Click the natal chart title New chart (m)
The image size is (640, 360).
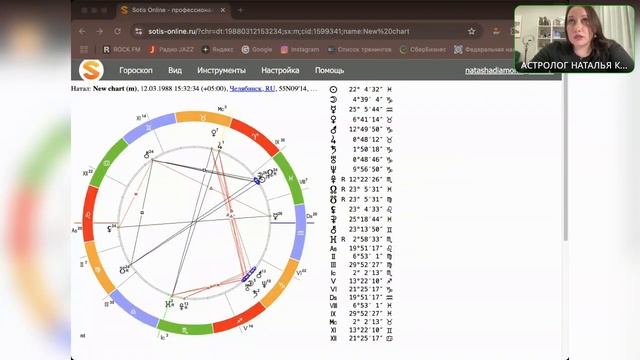pos(115,89)
